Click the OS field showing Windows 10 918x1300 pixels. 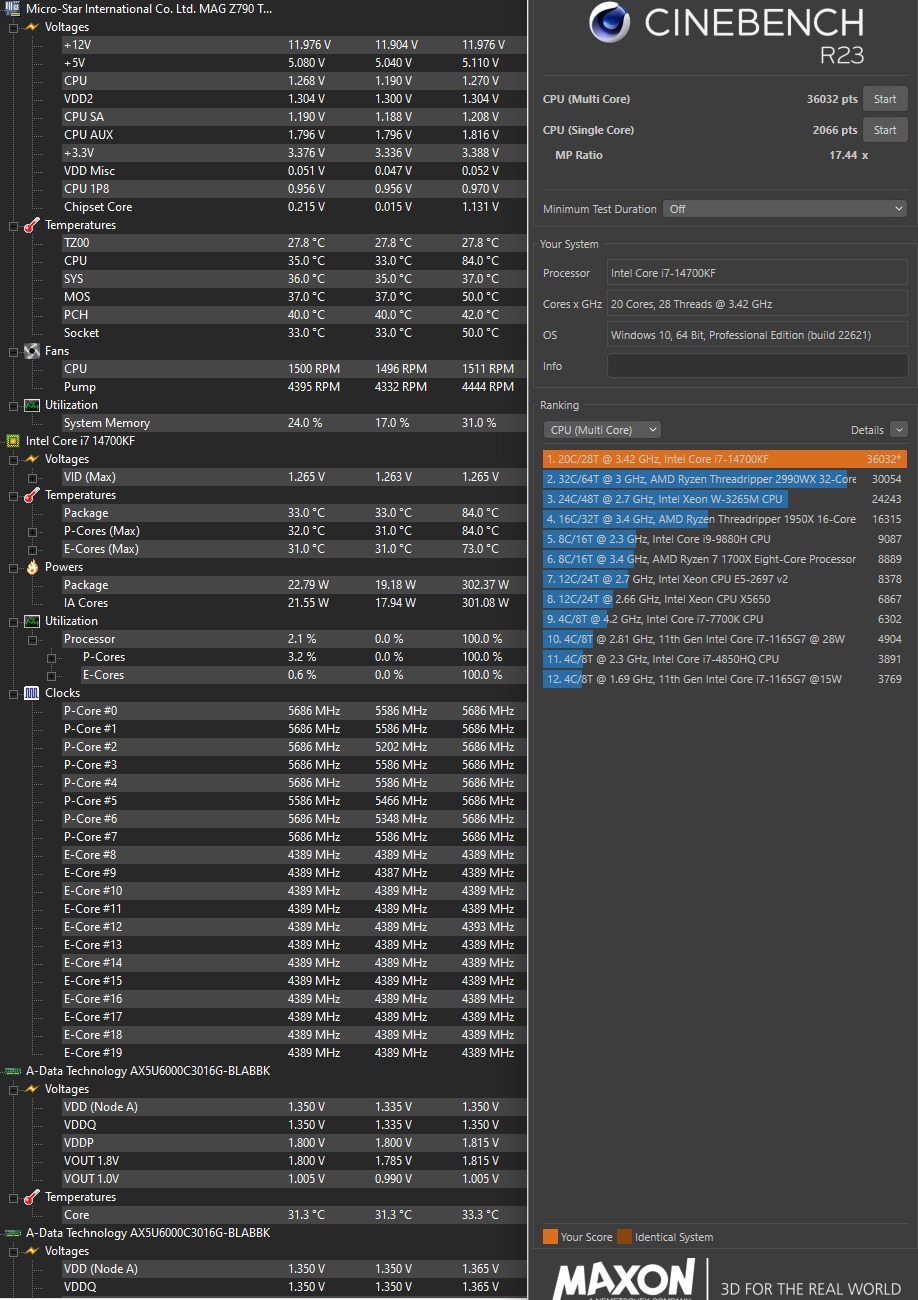(758, 335)
